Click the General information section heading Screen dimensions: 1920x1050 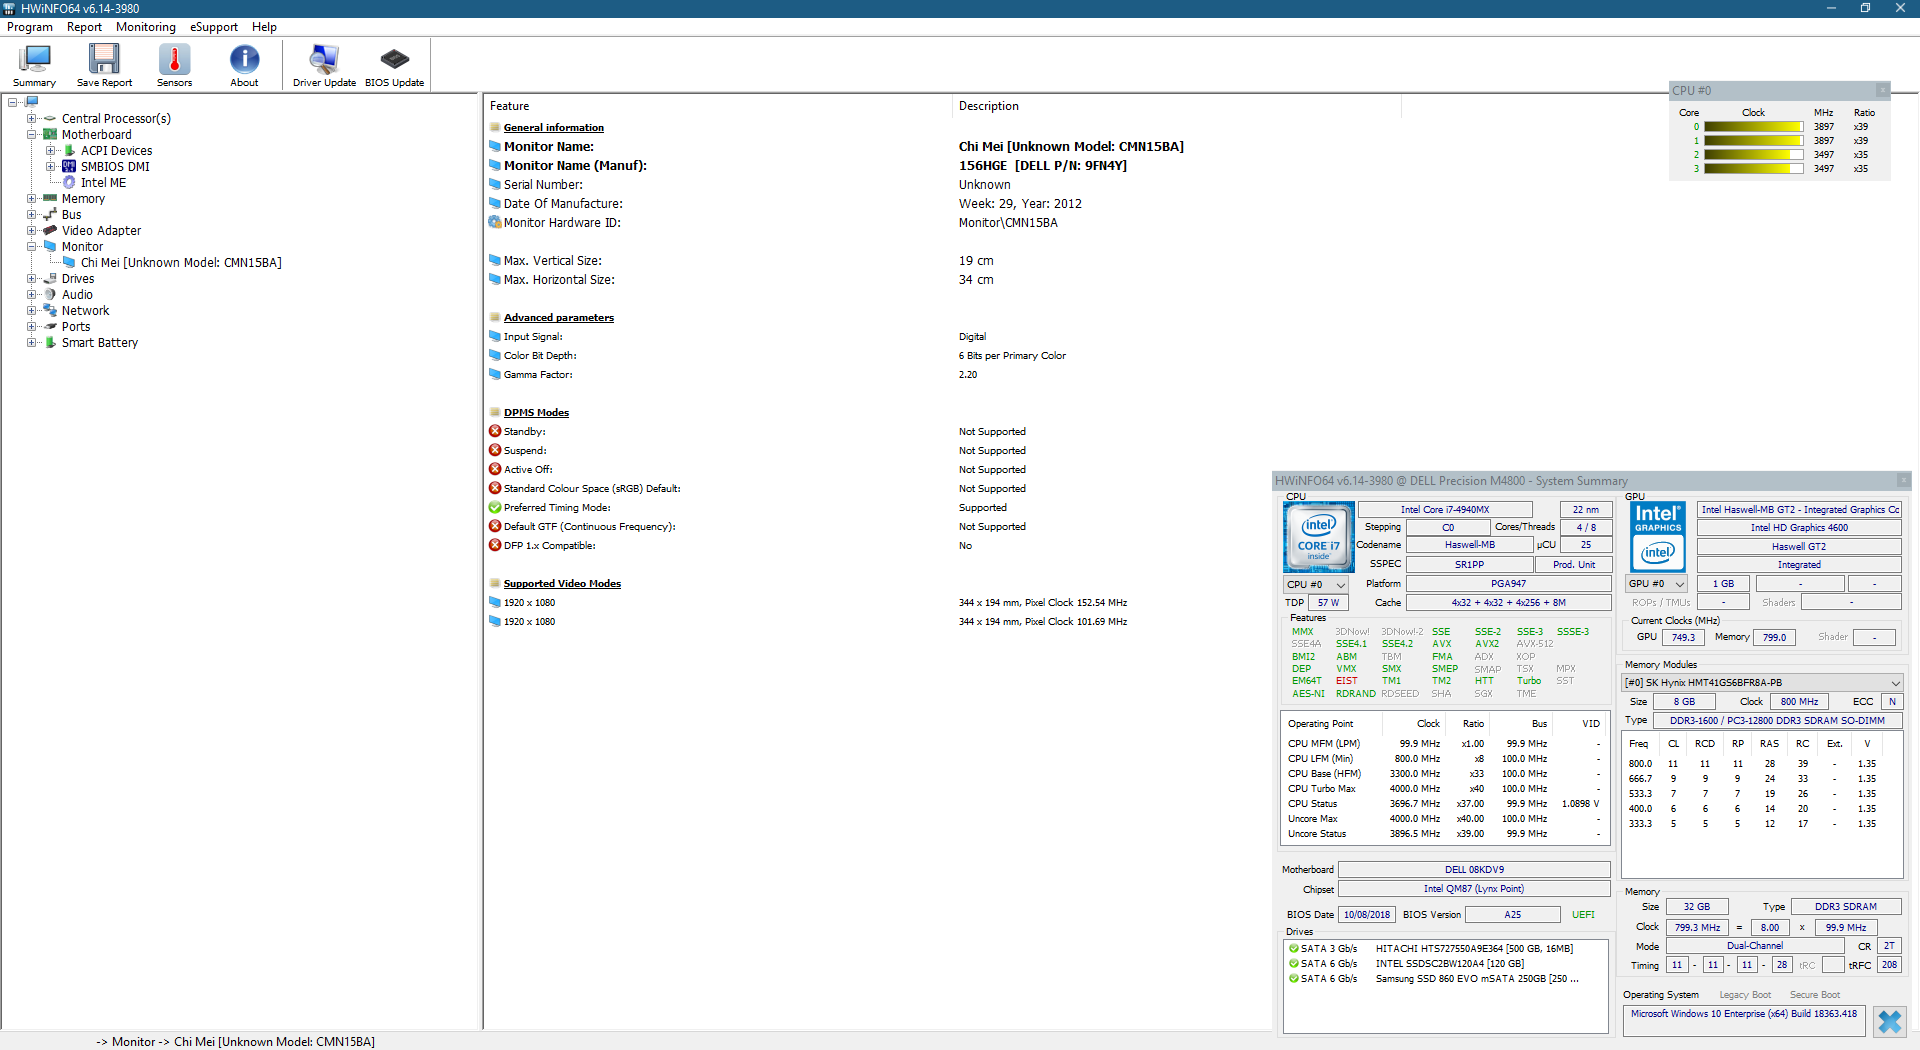(554, 127)
